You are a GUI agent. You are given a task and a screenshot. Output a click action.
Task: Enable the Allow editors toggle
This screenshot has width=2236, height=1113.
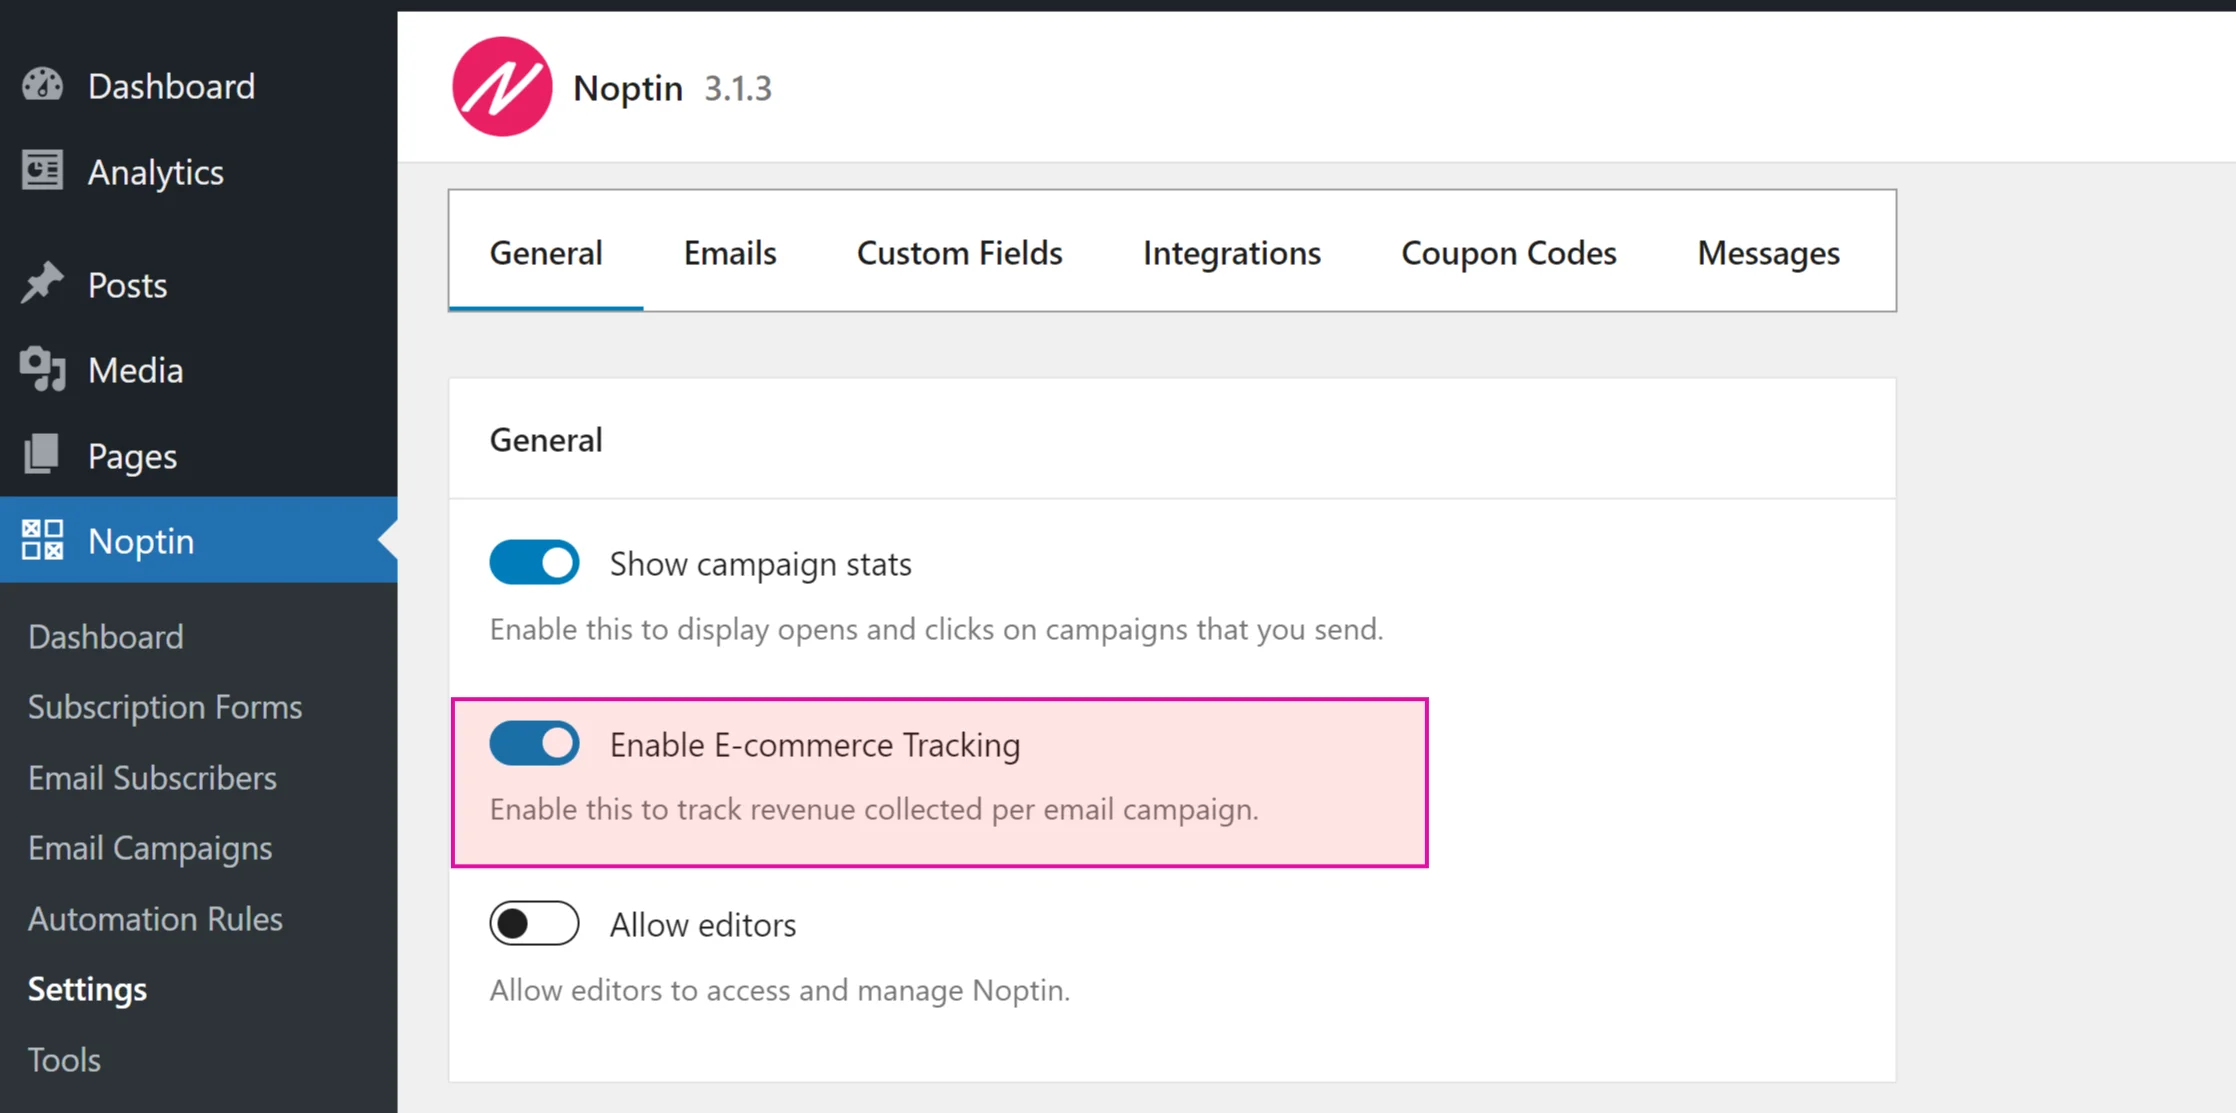click(x=534, y=923)
